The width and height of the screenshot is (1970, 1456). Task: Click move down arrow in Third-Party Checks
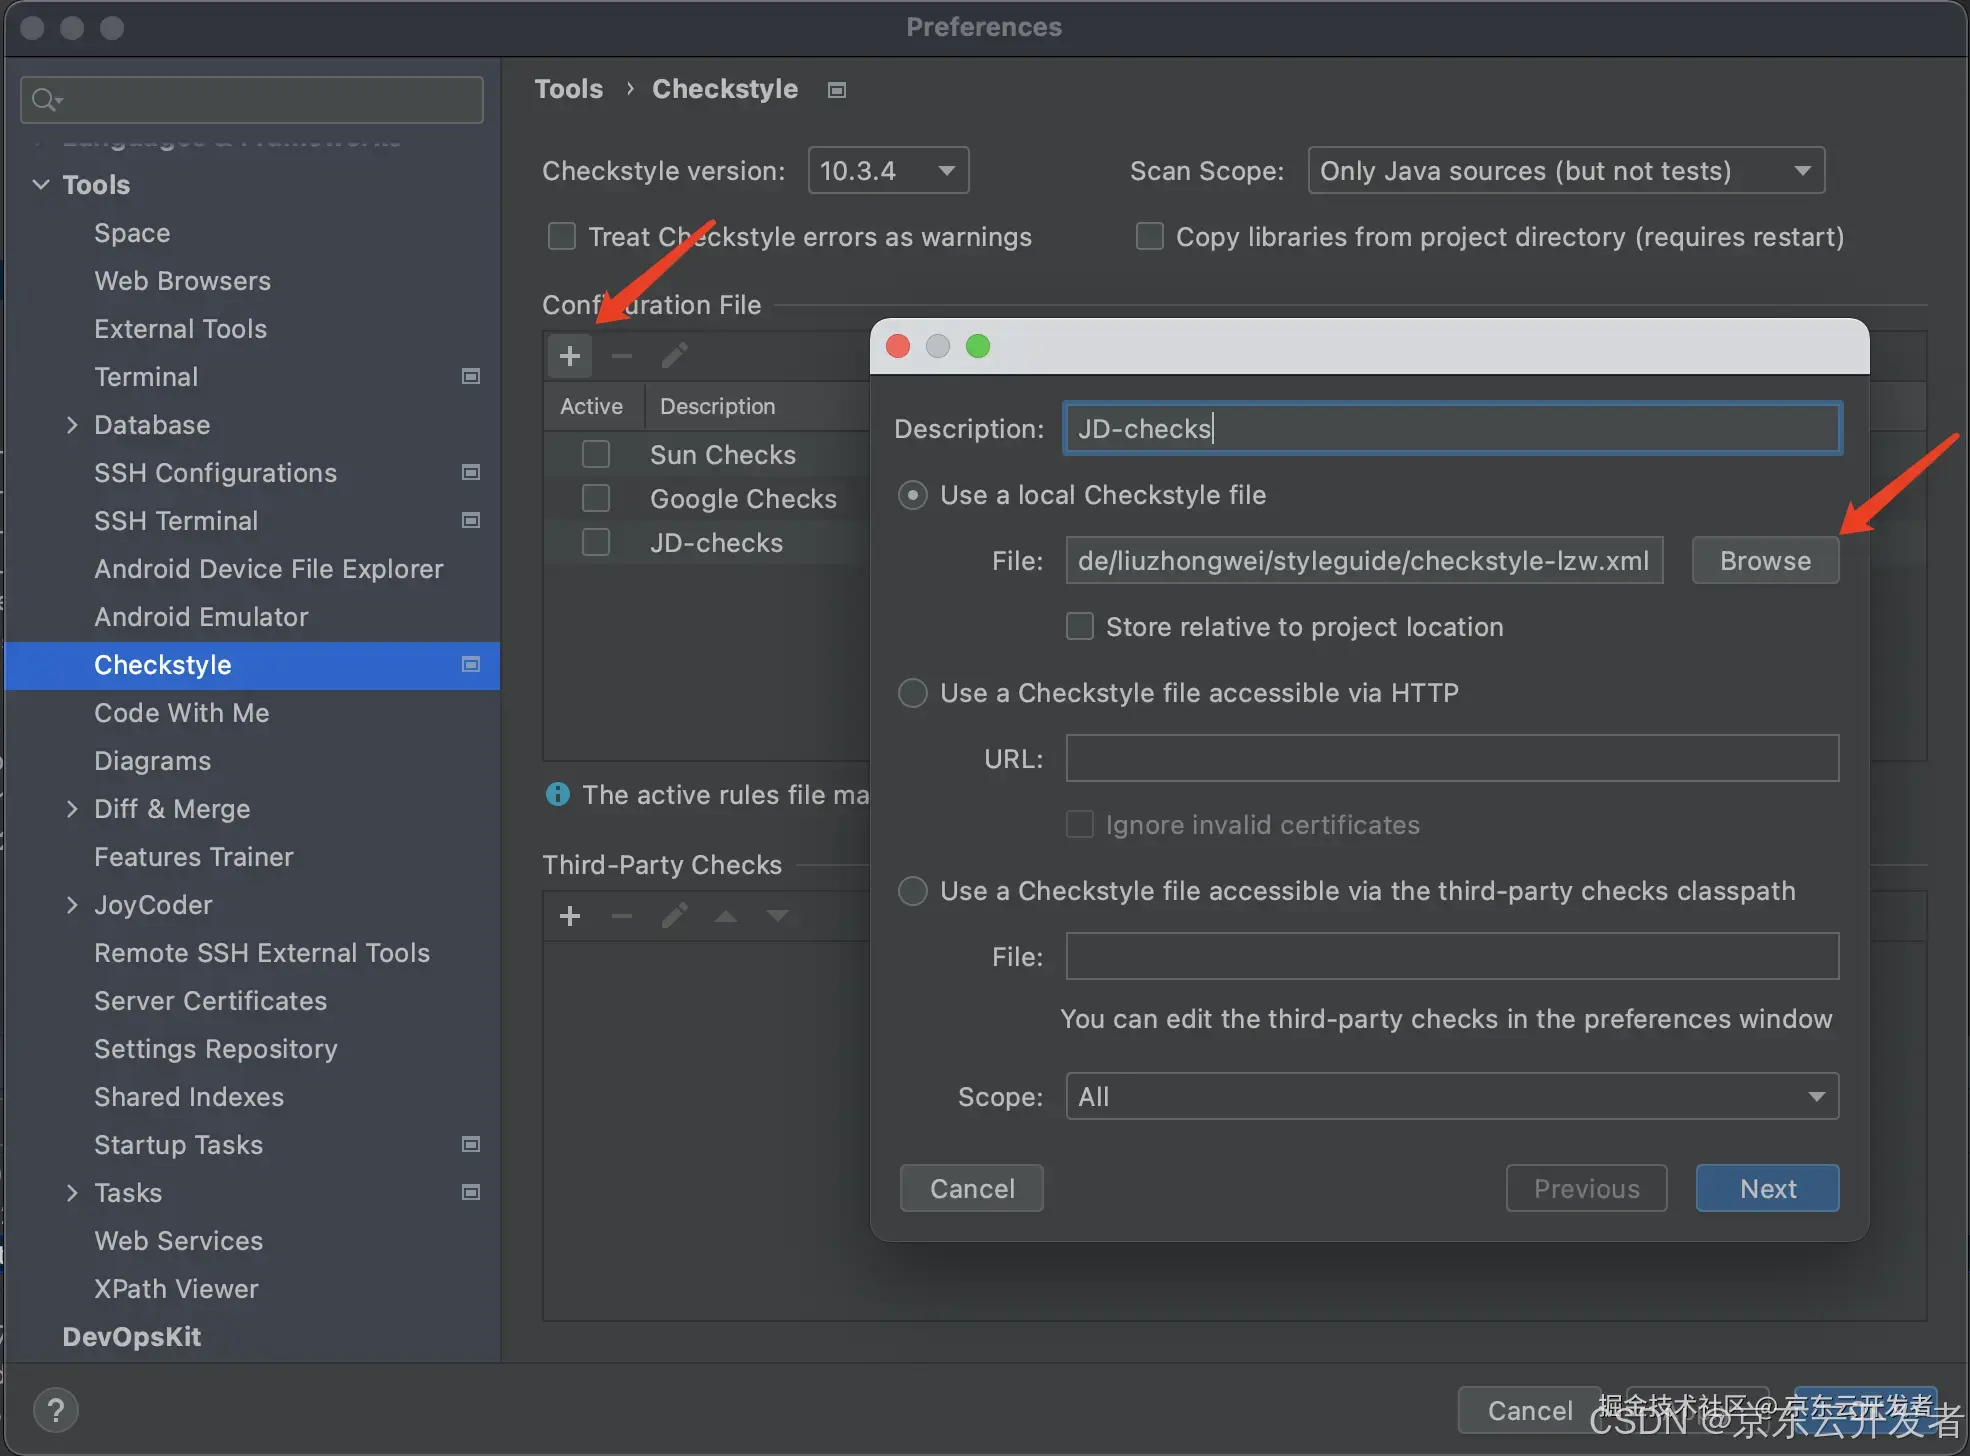778,916
